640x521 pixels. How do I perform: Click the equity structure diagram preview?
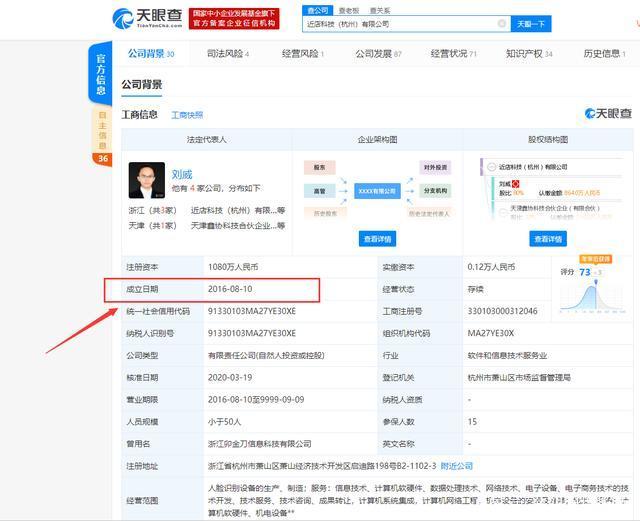click(x=548, y=192)
